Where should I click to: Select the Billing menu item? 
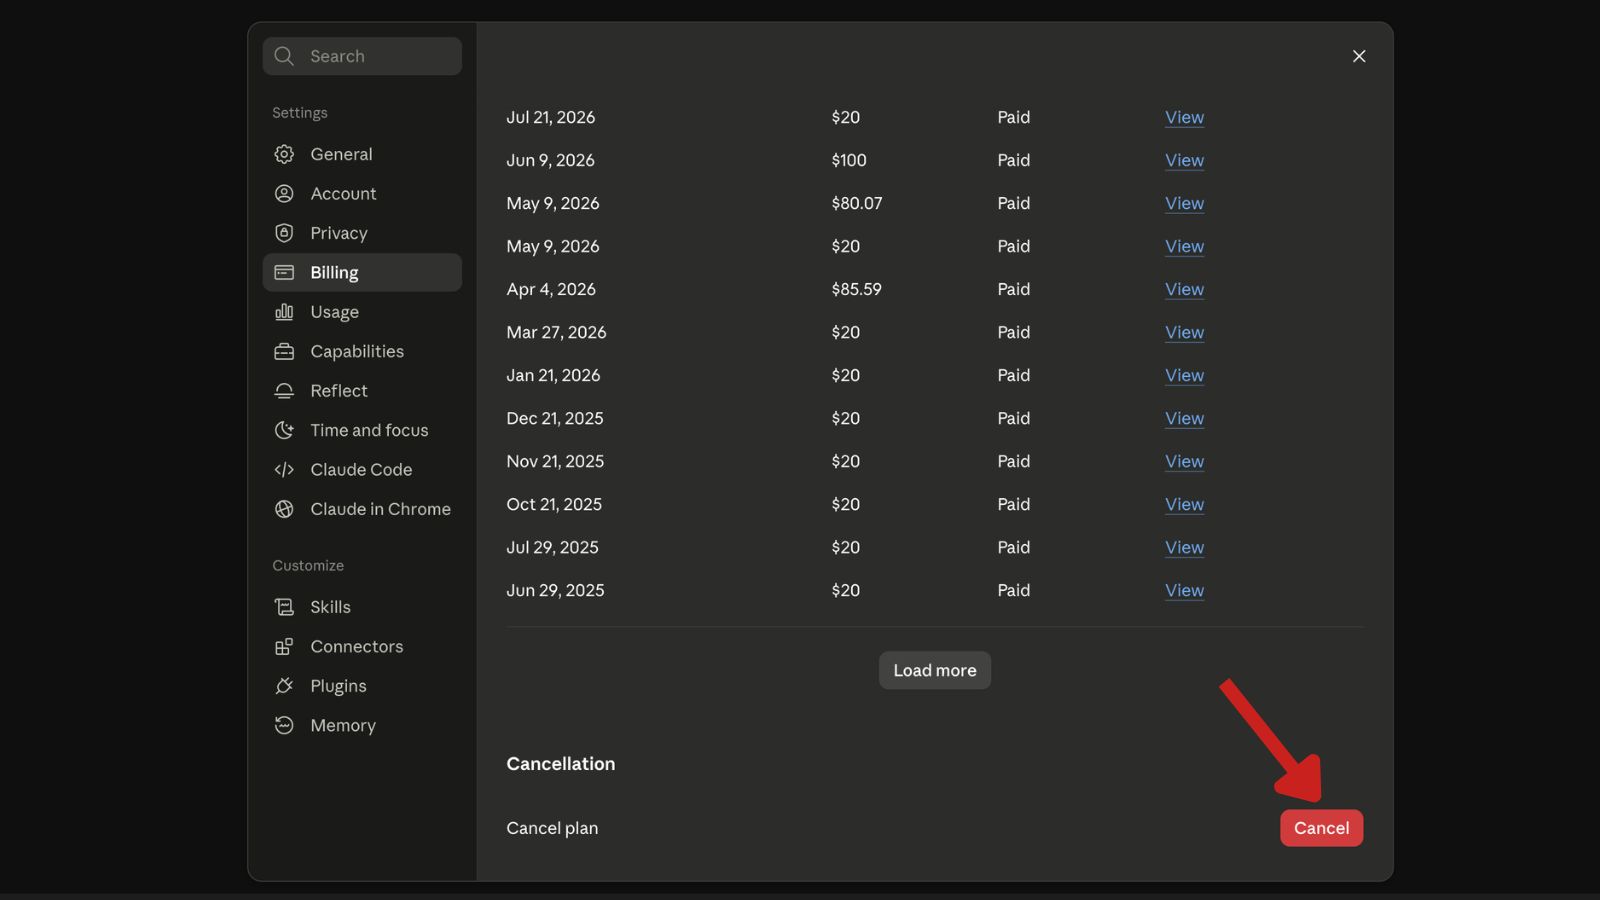coord(362,272)
